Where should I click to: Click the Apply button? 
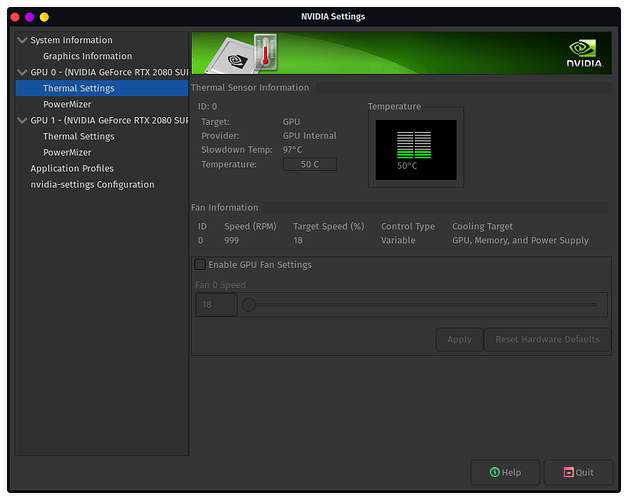tap(459, 339)
